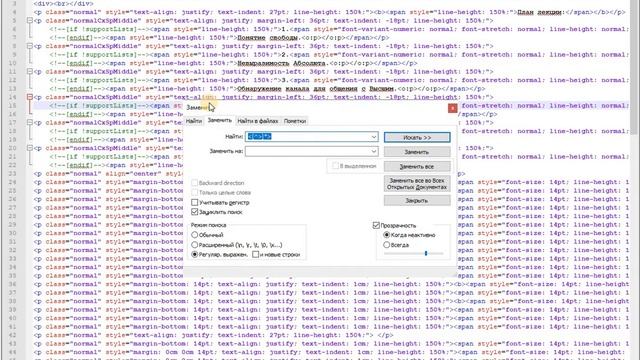Click the text 'Понятие свободы' in the code
Viewport: 640px width, 360px height.
(267, 38)
